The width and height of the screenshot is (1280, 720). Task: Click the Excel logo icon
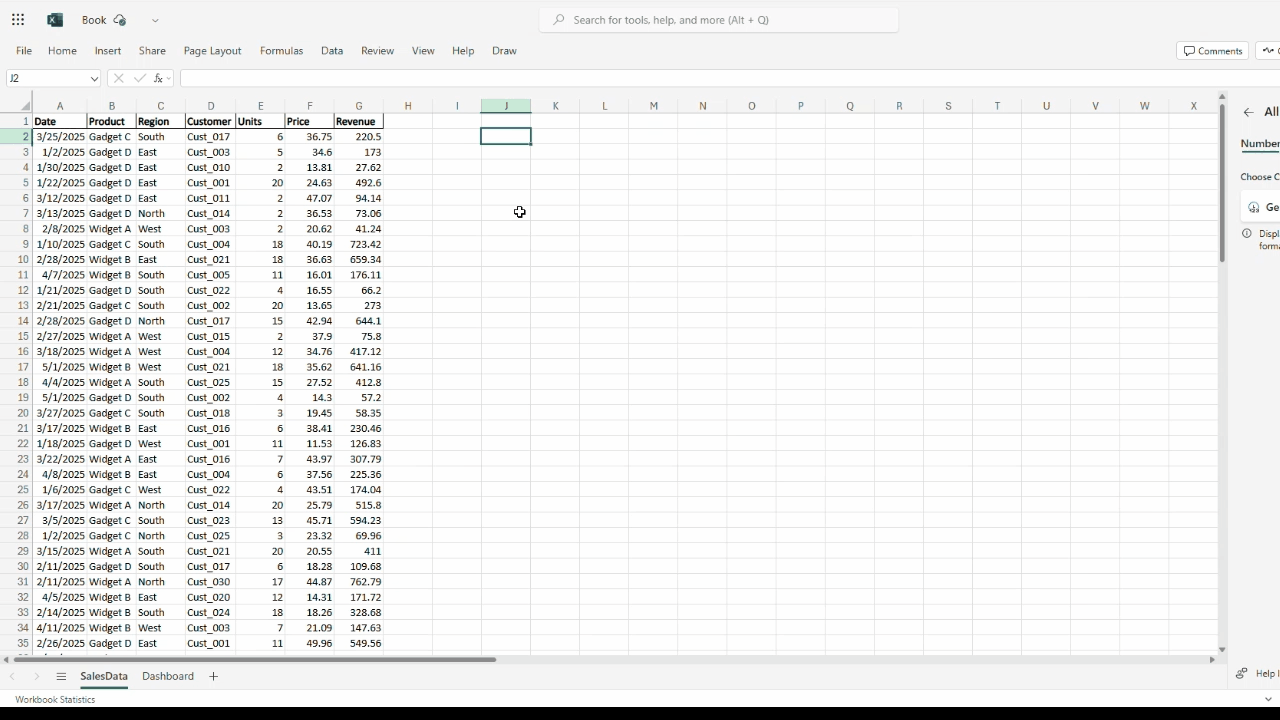coord(55,20)
